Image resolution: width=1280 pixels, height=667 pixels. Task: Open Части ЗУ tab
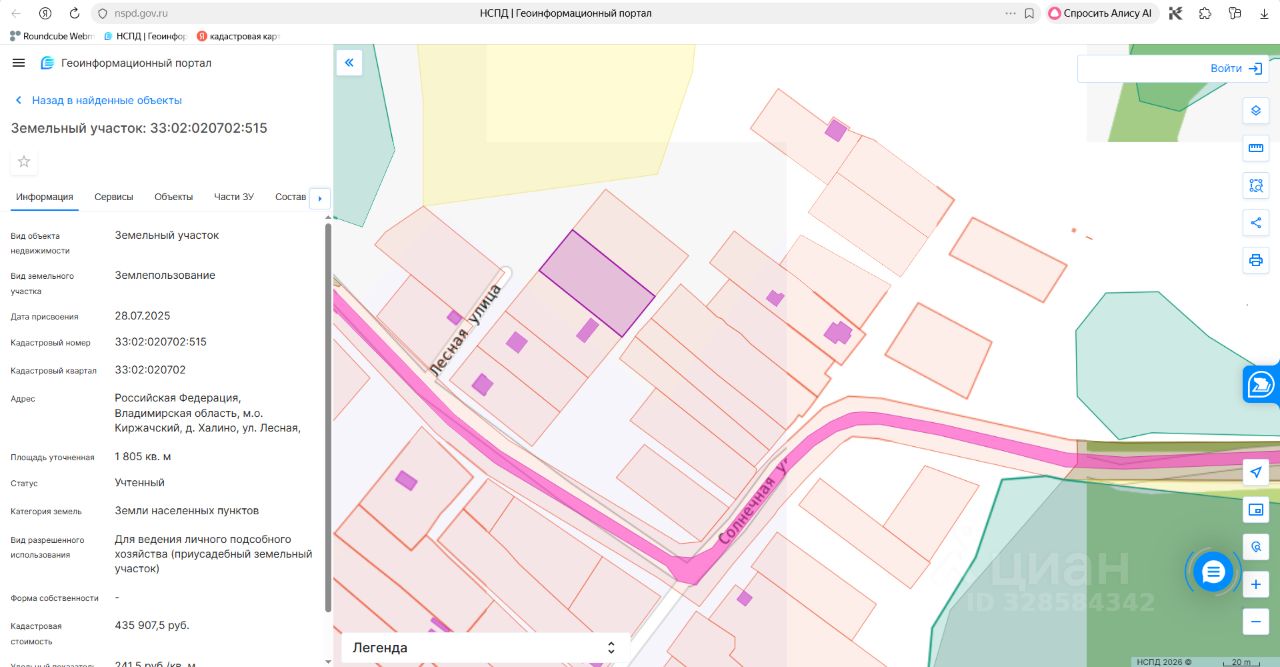point(233,197)
